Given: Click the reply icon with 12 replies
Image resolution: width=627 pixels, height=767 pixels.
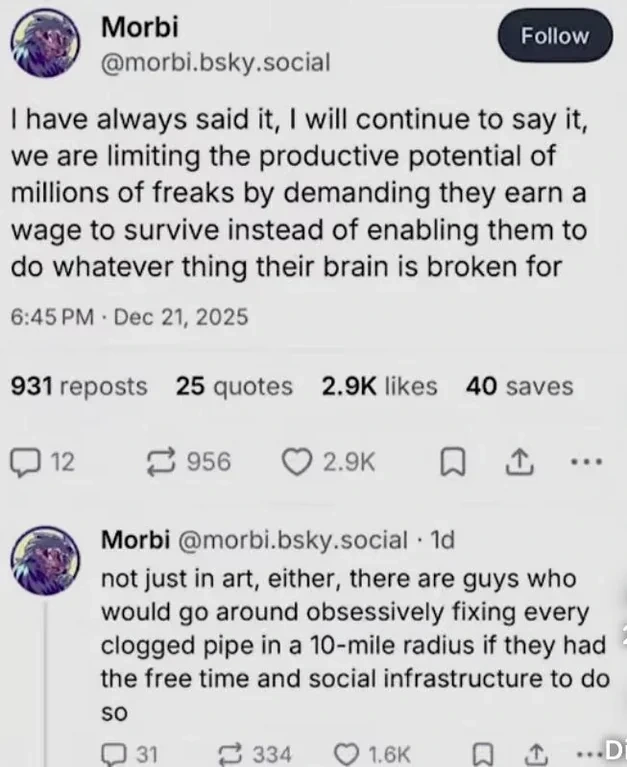Looking at the screenshot, I should tap(23, 462).
